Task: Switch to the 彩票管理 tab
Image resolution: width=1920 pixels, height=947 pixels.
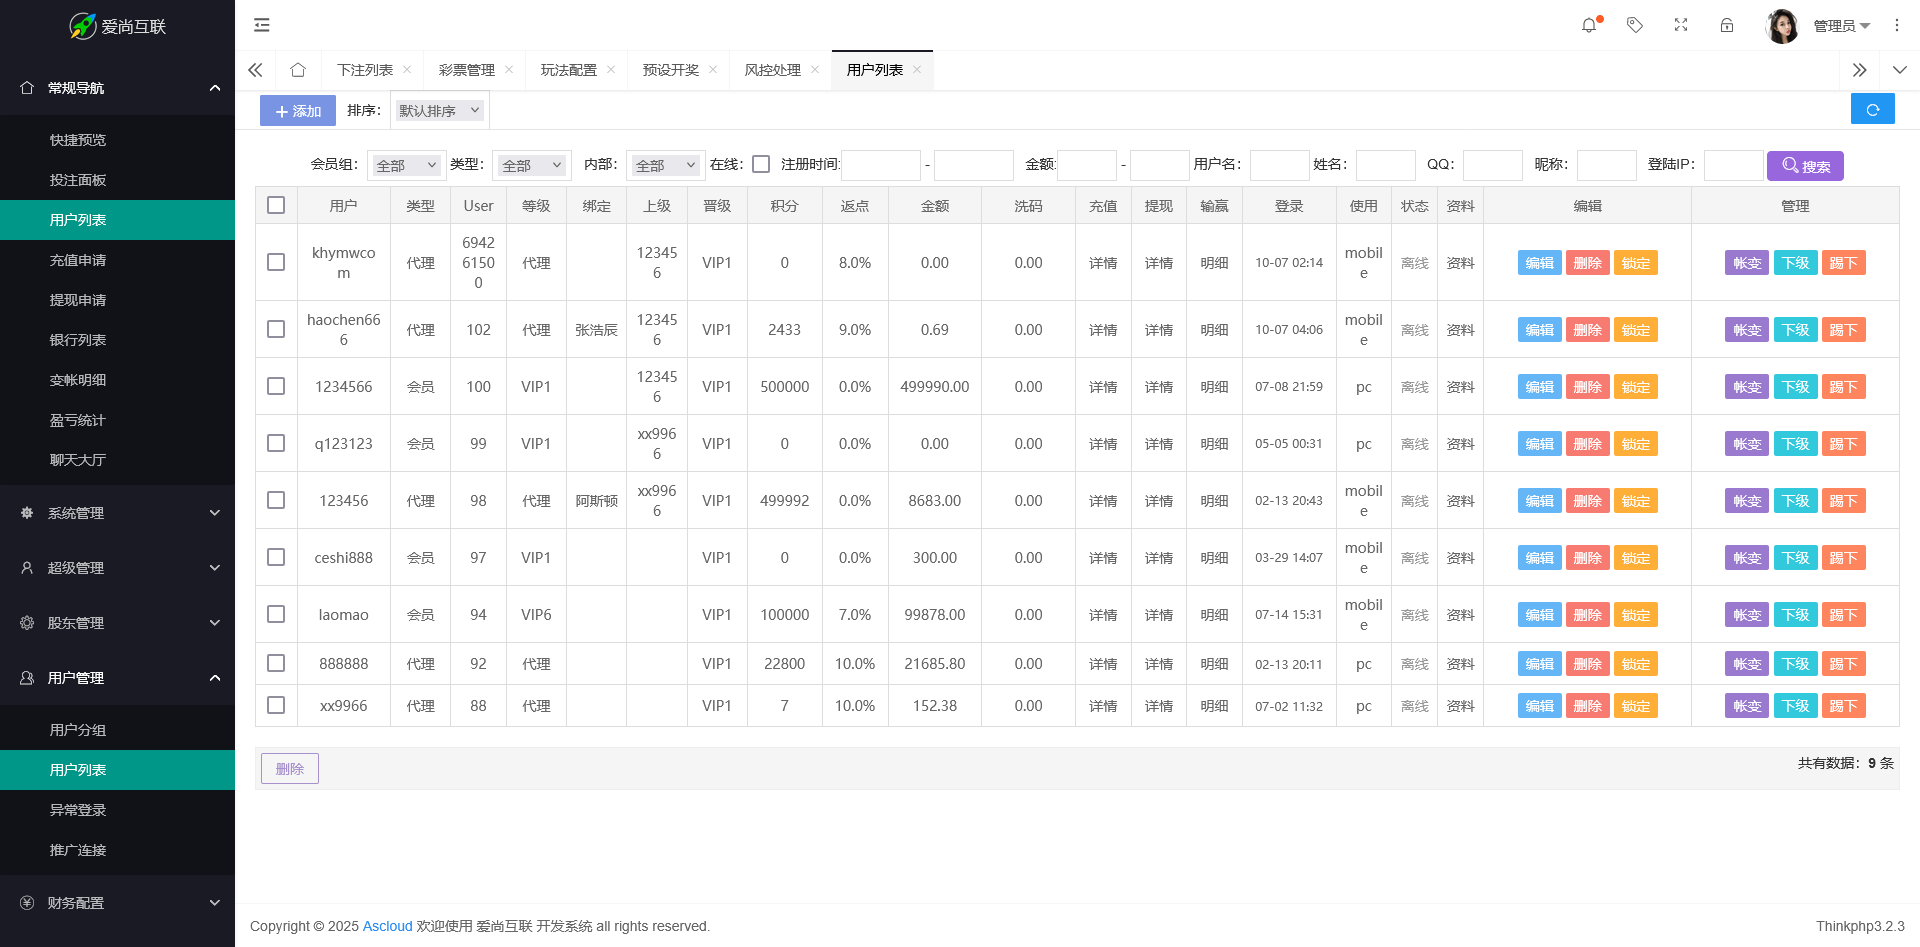Action: 466,70
